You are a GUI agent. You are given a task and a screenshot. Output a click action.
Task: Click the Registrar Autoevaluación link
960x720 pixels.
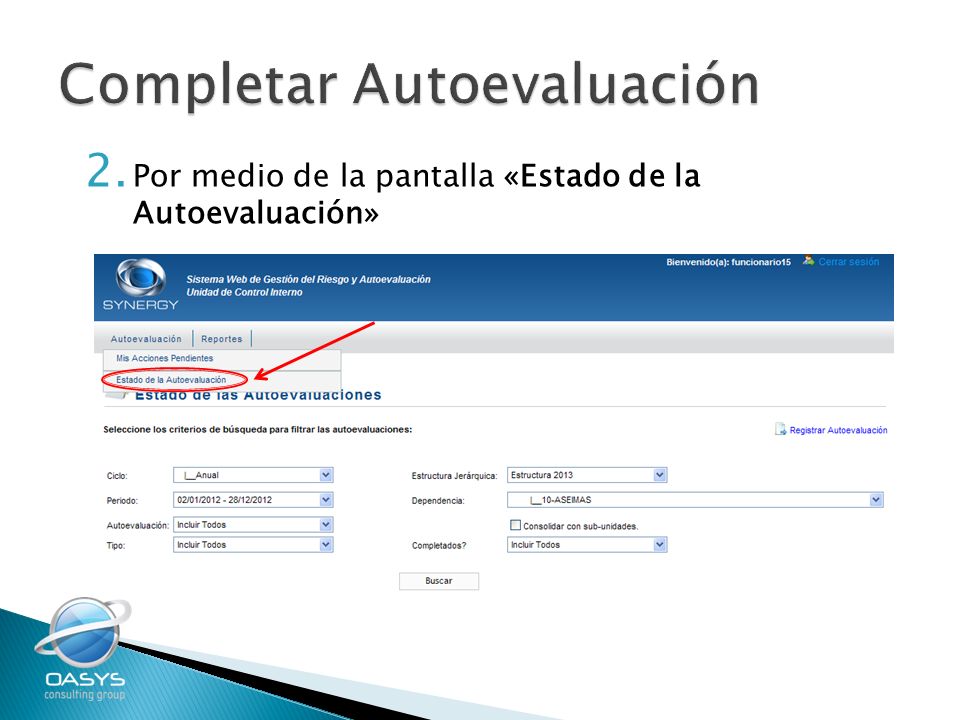click(x=838, y=430)
